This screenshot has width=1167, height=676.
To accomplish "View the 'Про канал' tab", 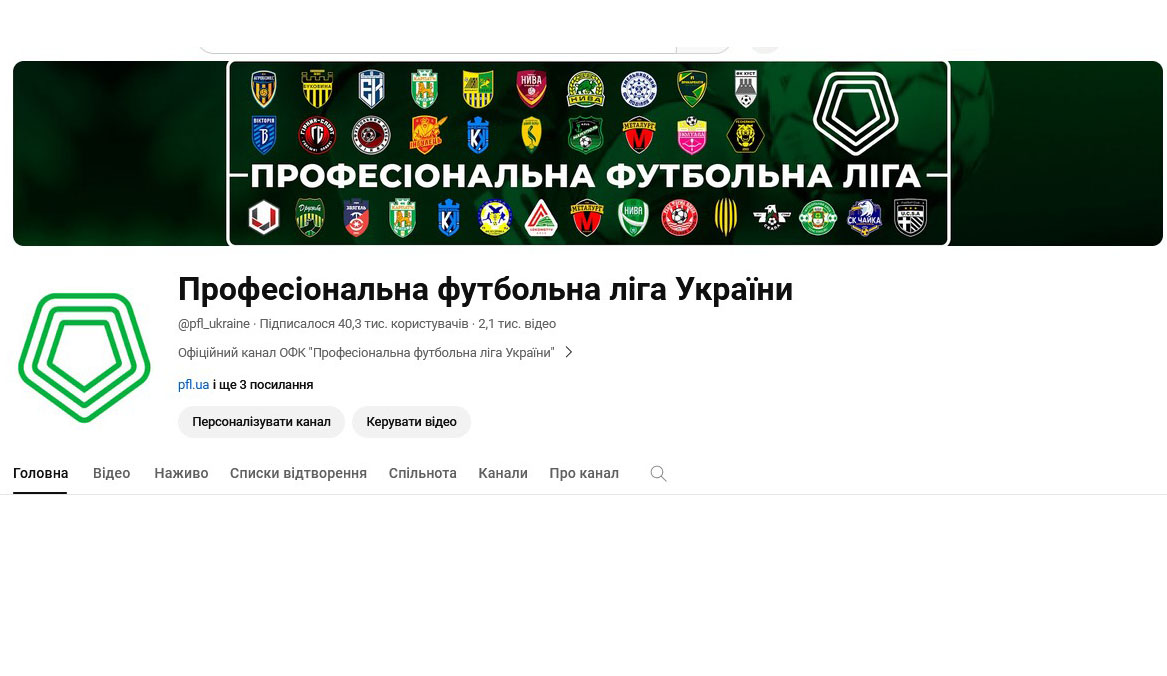I will pos(584,474).
